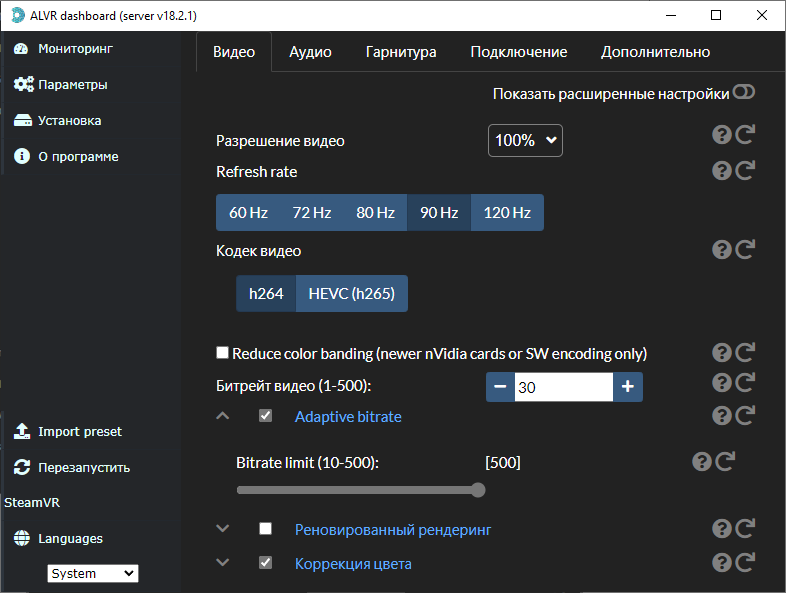Open the О программе sidebar section
Screen dimensions: 786x593
[66, 156]
